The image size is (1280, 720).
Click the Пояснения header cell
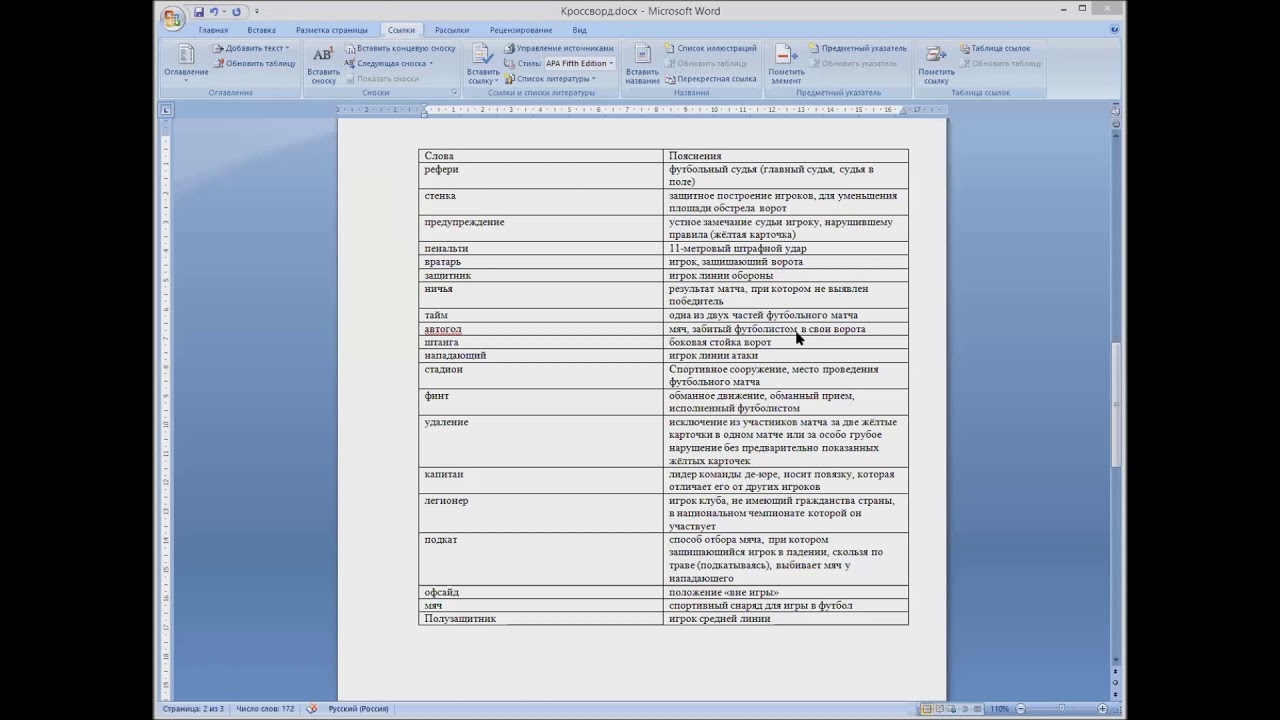786,156
